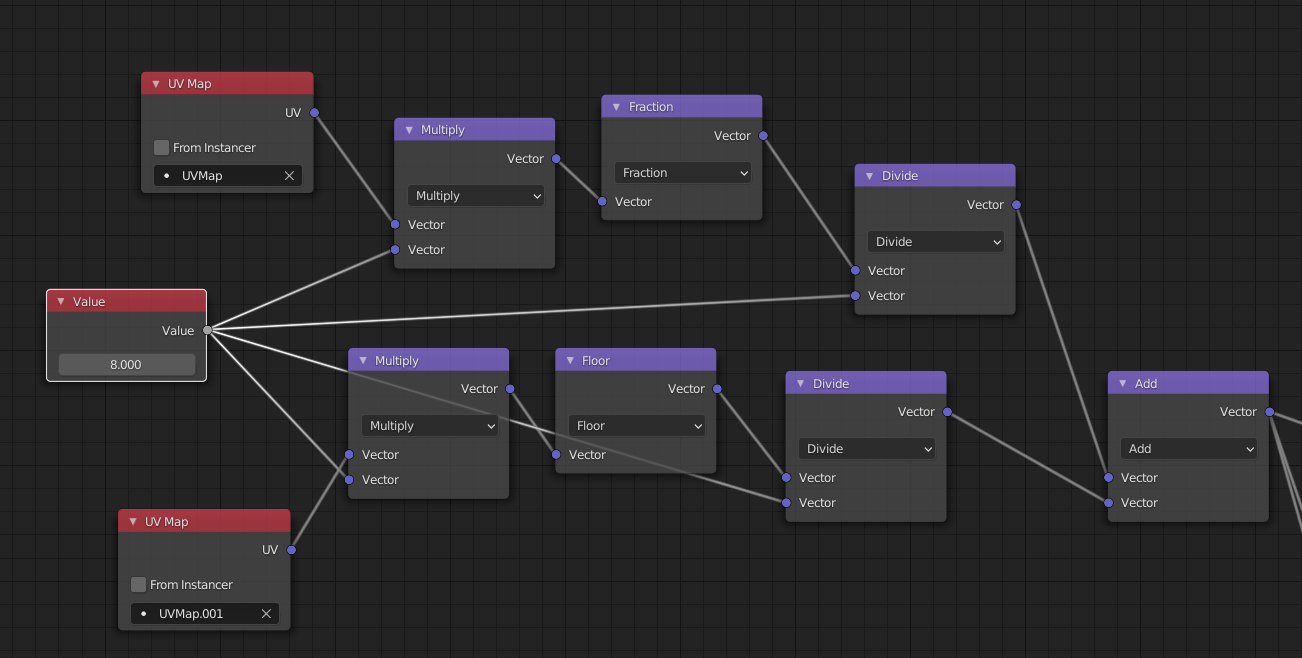Image resolution: width=1302 pixels, height=658 pixels.
Task: Collapse the Divide node fed by Floor
Action: [800, 383]
